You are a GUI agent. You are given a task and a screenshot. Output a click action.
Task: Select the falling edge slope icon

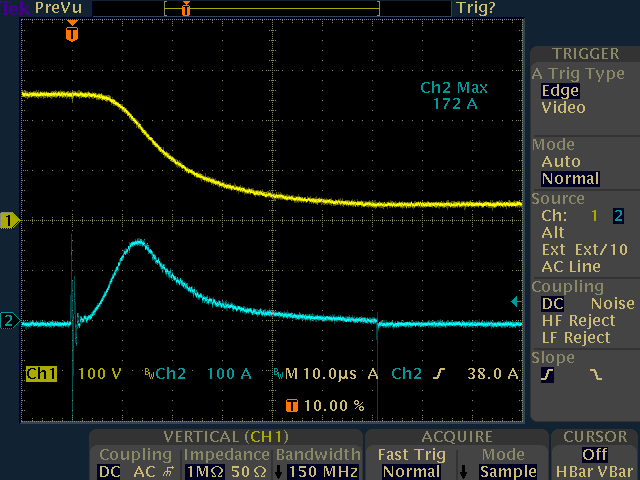(x=596, y=375)
